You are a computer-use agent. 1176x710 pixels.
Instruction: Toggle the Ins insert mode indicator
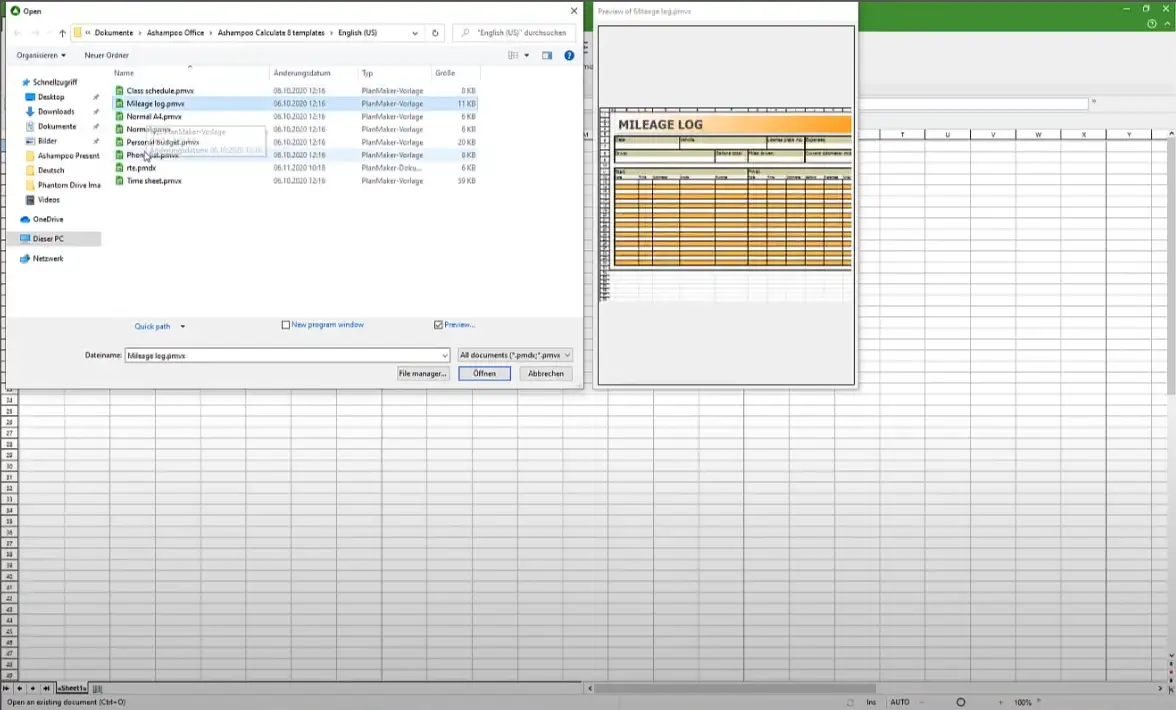pos(871,702)
